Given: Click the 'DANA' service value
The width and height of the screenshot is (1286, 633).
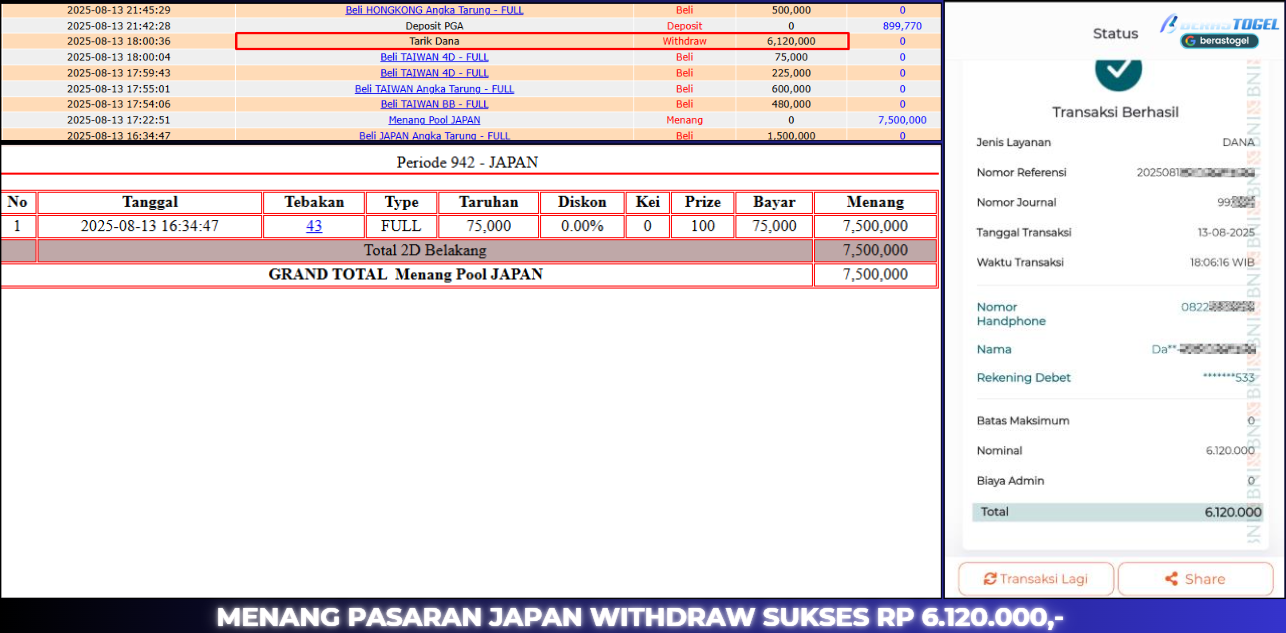Looking at the screenshot, I should coord(1238,142).
